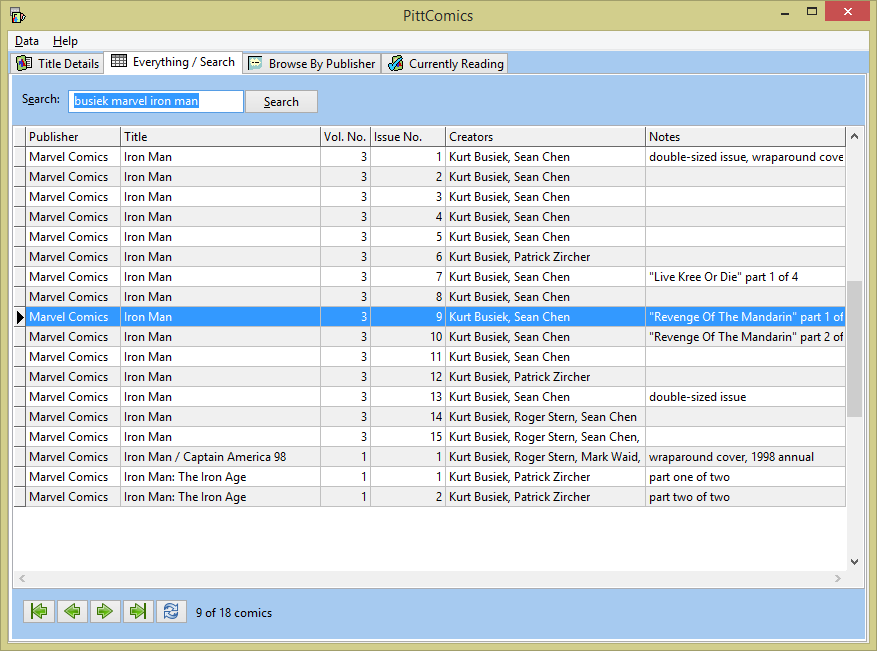Click Revenge Of The Mandarin part 2 note

pos(745,337)
